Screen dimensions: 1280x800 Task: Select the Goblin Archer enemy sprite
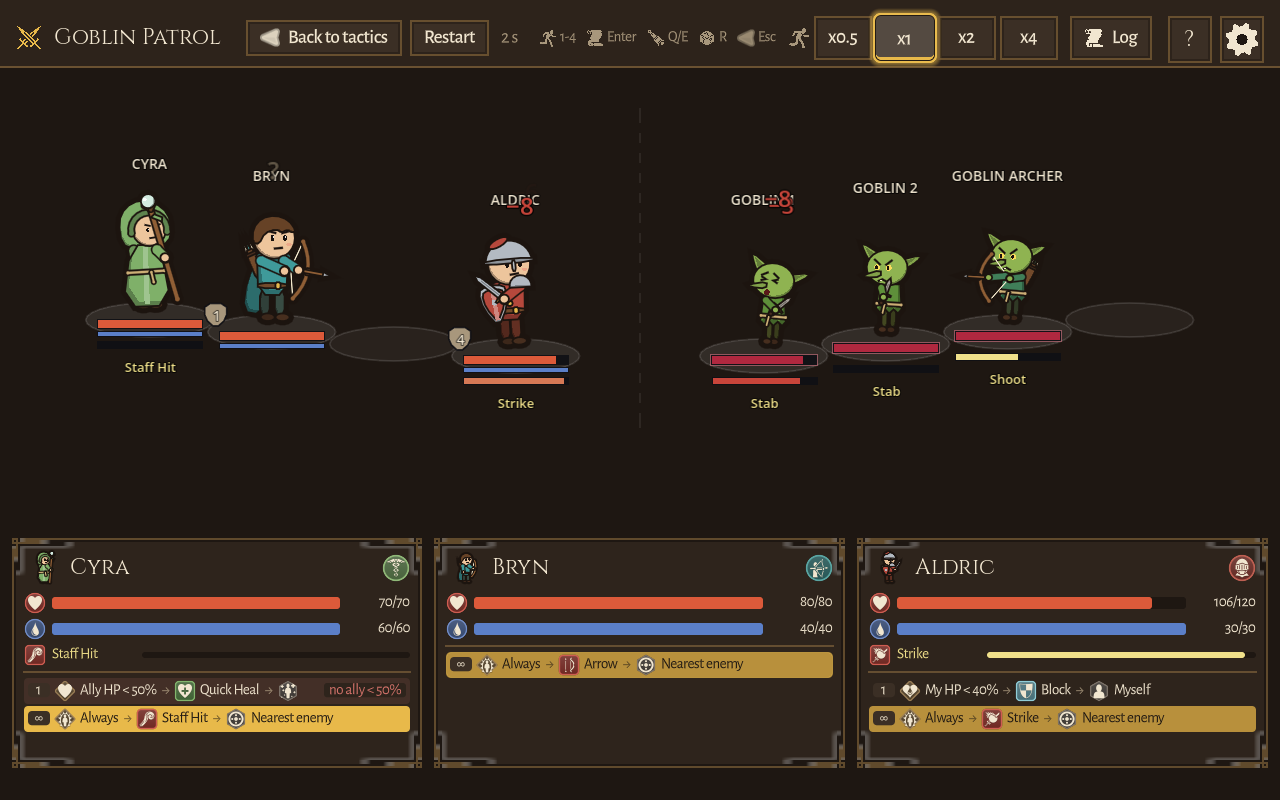point(1007,277)
